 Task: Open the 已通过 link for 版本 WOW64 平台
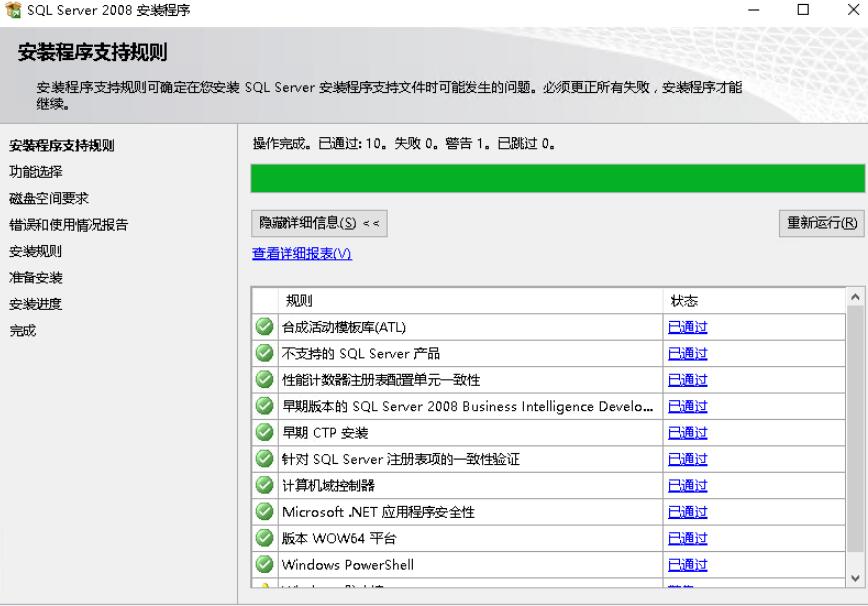click(688, 538)
